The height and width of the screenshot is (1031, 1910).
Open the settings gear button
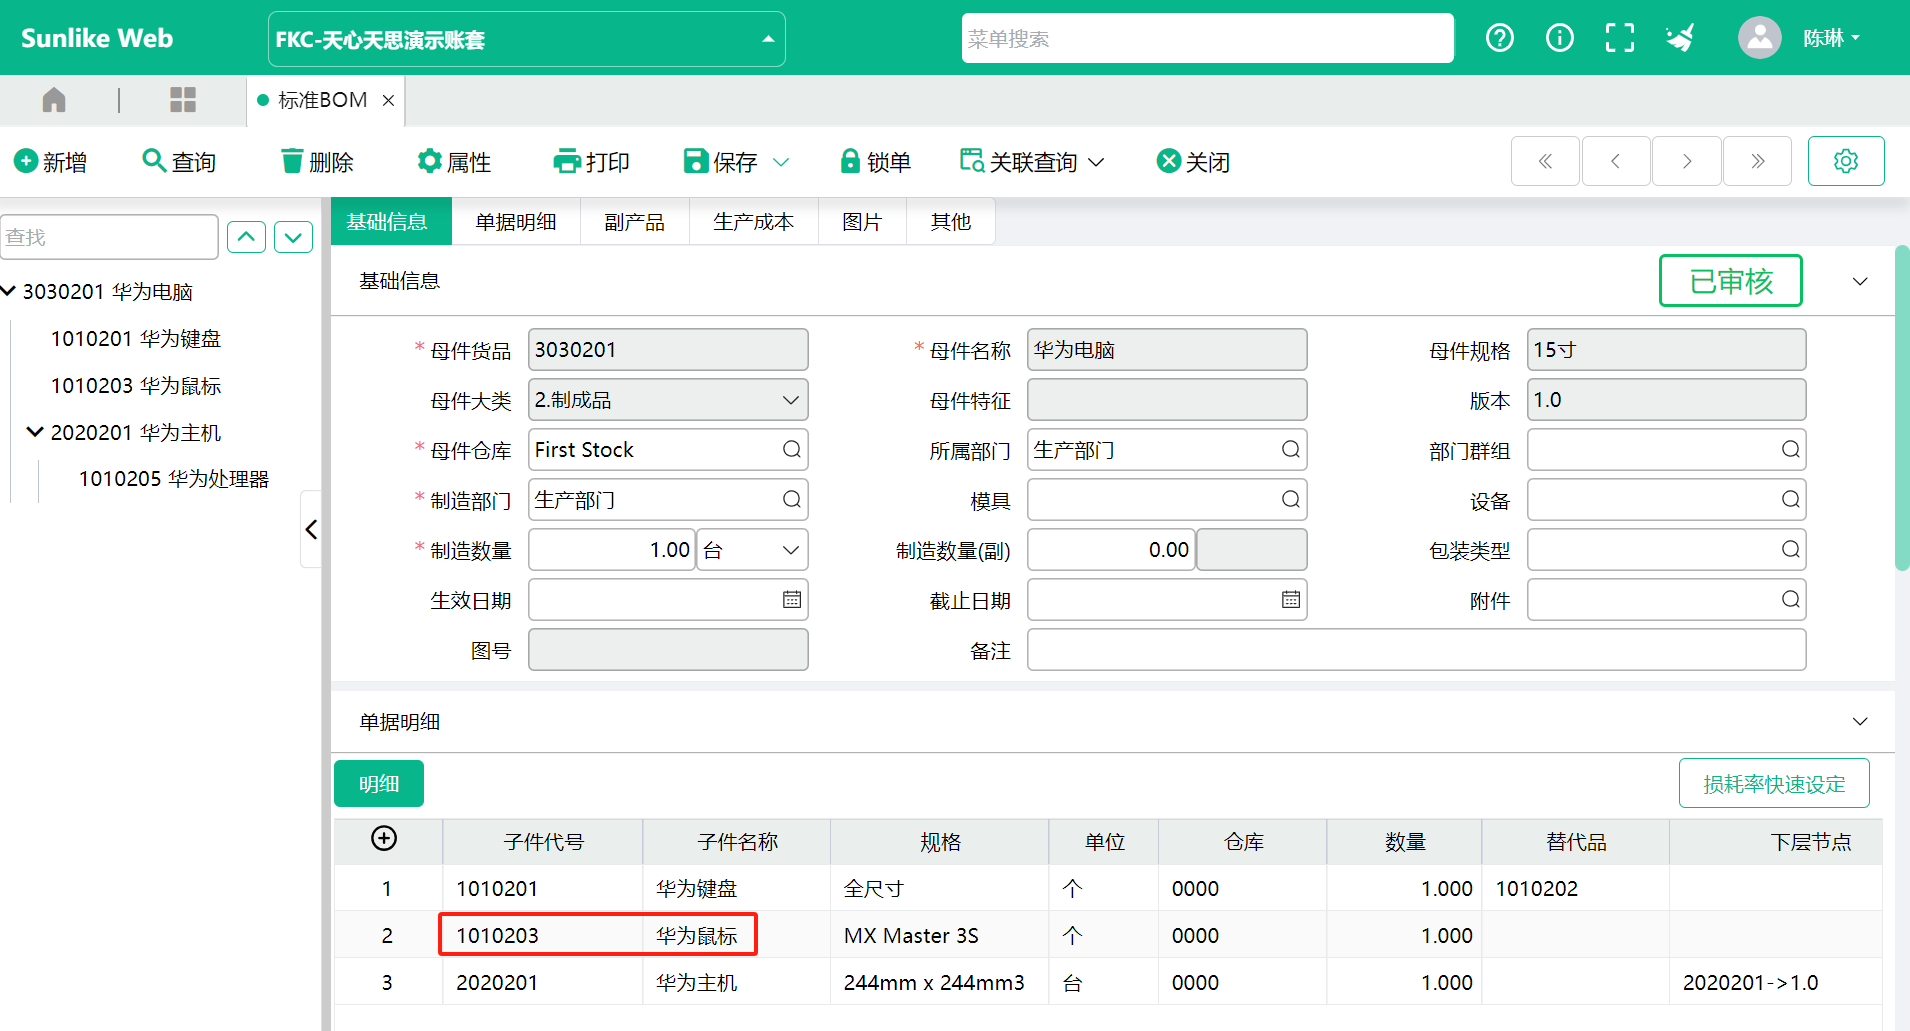pos(1846,161)
